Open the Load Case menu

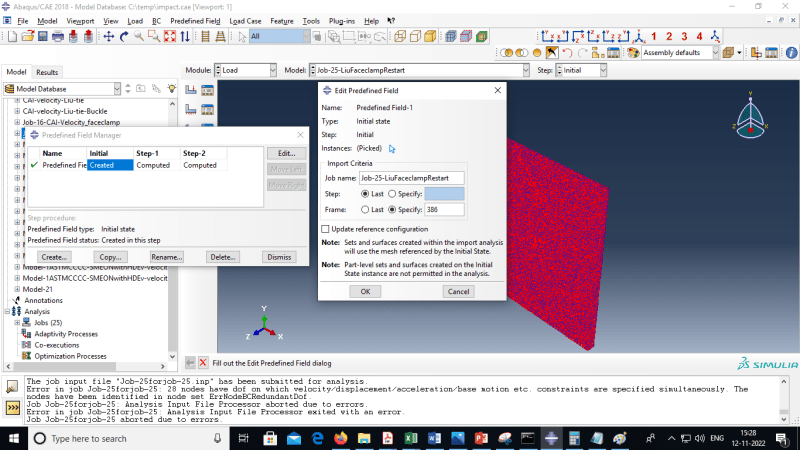click(245, 21)
